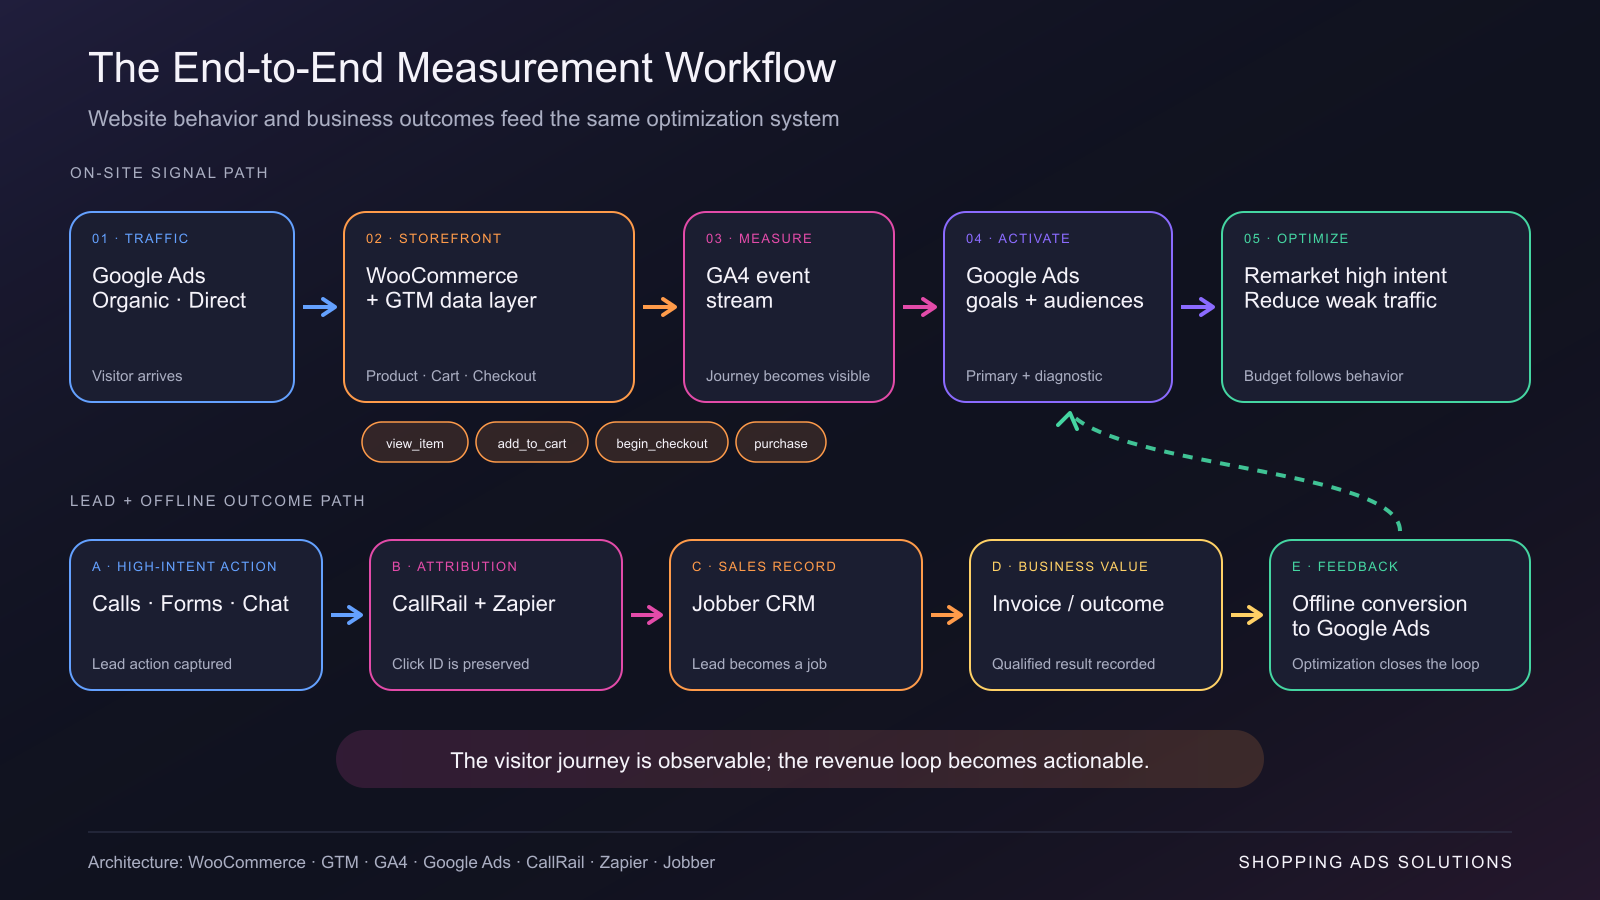Select the "Invoice / outcome" heading
1600x900 pixels.
coord(1078,604)
